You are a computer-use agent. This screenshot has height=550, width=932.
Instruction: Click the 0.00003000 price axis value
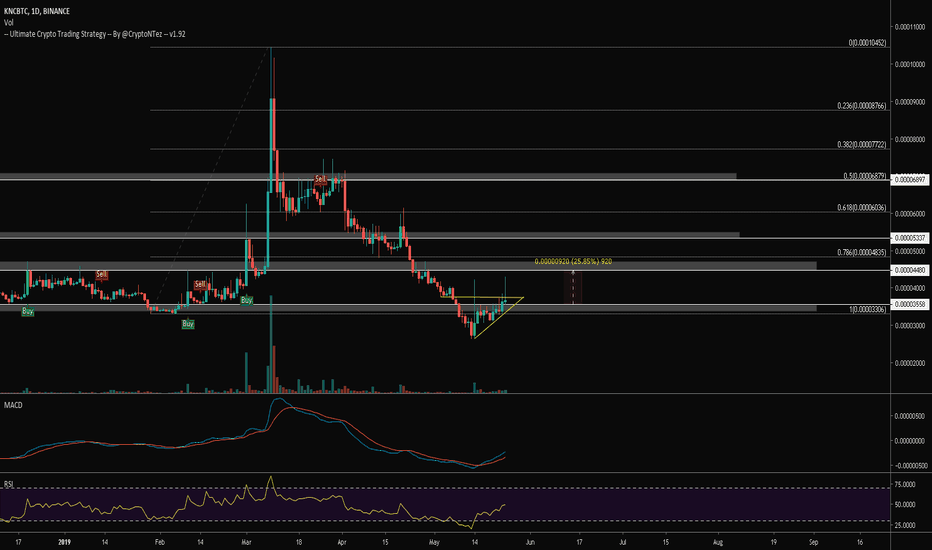coord(910,326)
